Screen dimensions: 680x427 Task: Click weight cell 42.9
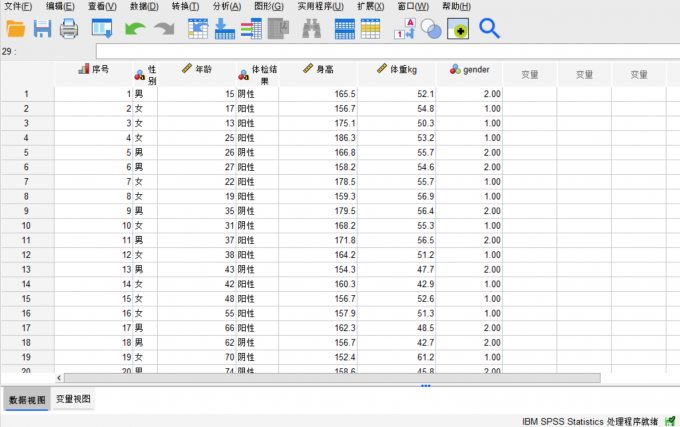[x=396, y=284]
